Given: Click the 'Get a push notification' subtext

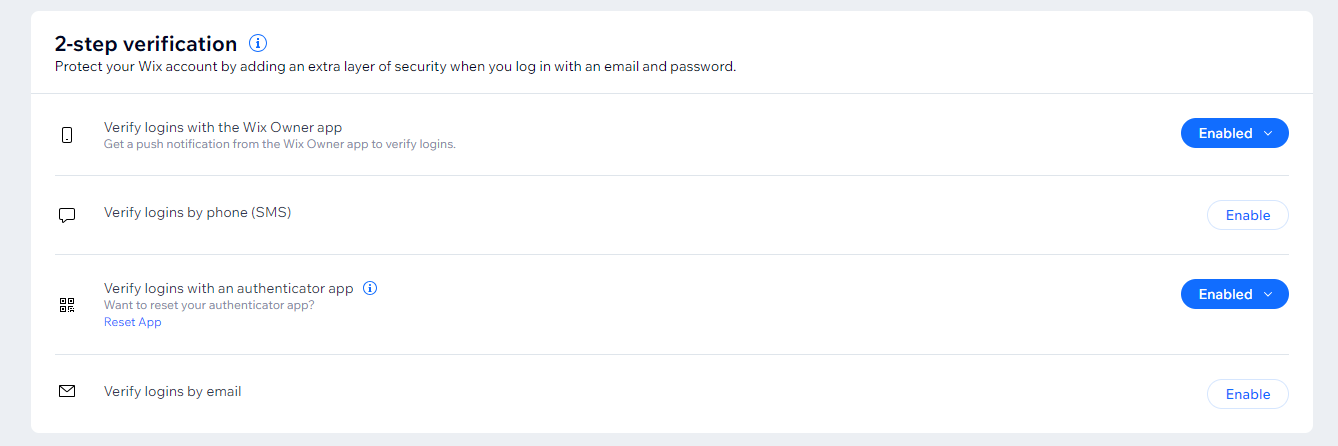Looking at the screenshot, I should coord(280,144).
